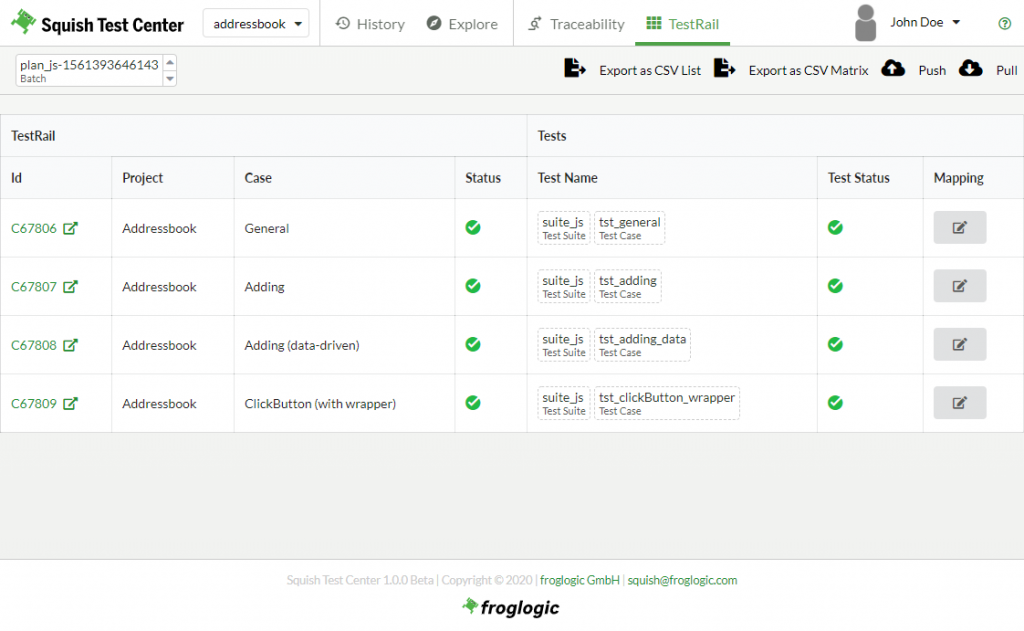Click the Export as CSV List icon
The height and width of the screenshot is (631, 1024).
click(575, 69)
